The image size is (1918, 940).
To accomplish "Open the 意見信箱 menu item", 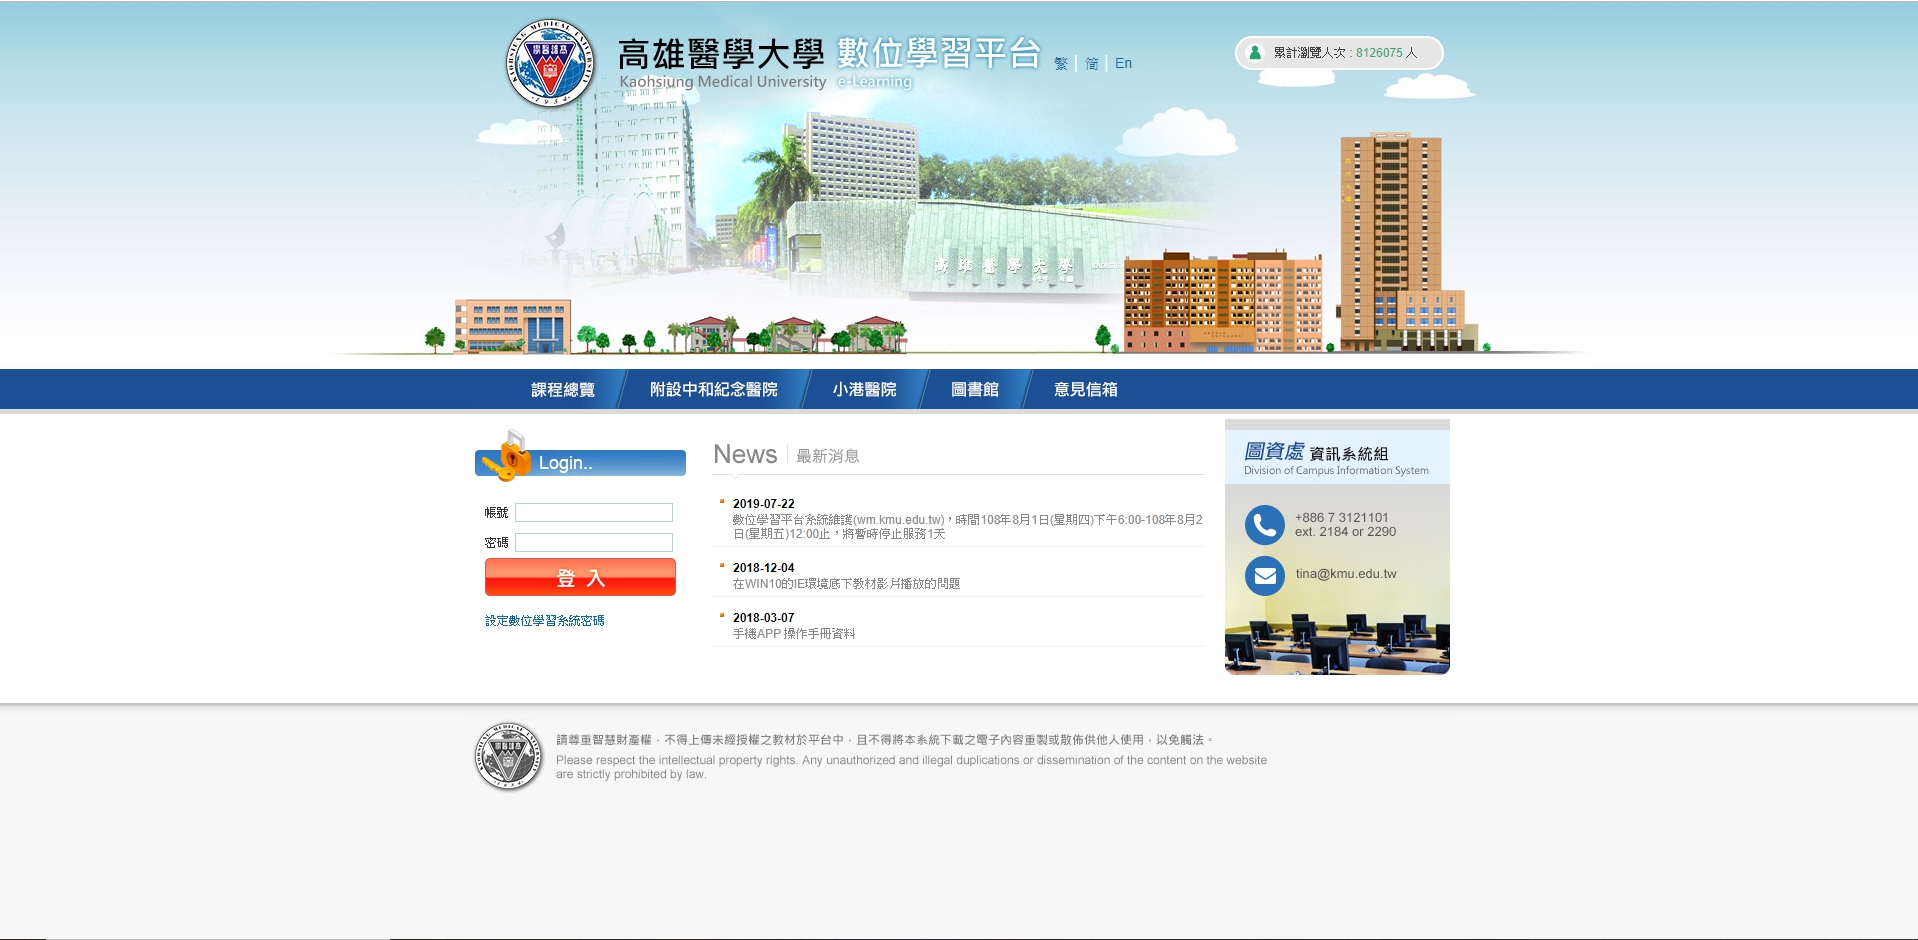I will (1086, 390).
